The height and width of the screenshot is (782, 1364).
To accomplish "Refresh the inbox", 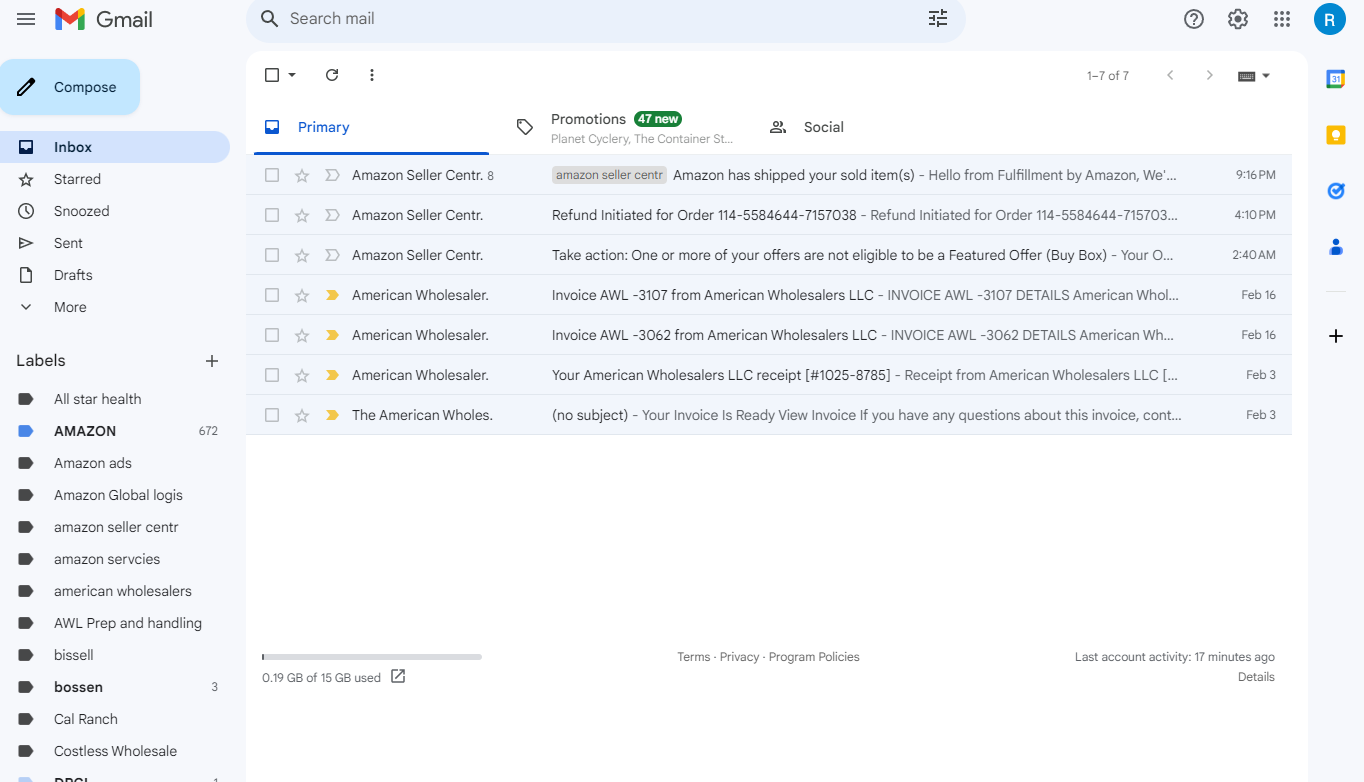I will [332, 75].
